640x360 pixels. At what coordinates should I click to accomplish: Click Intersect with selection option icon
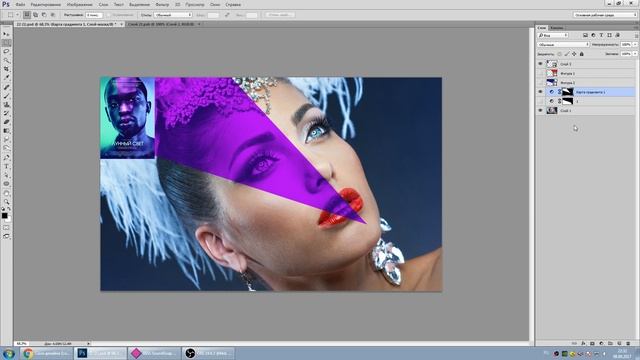tap(52, 15)
